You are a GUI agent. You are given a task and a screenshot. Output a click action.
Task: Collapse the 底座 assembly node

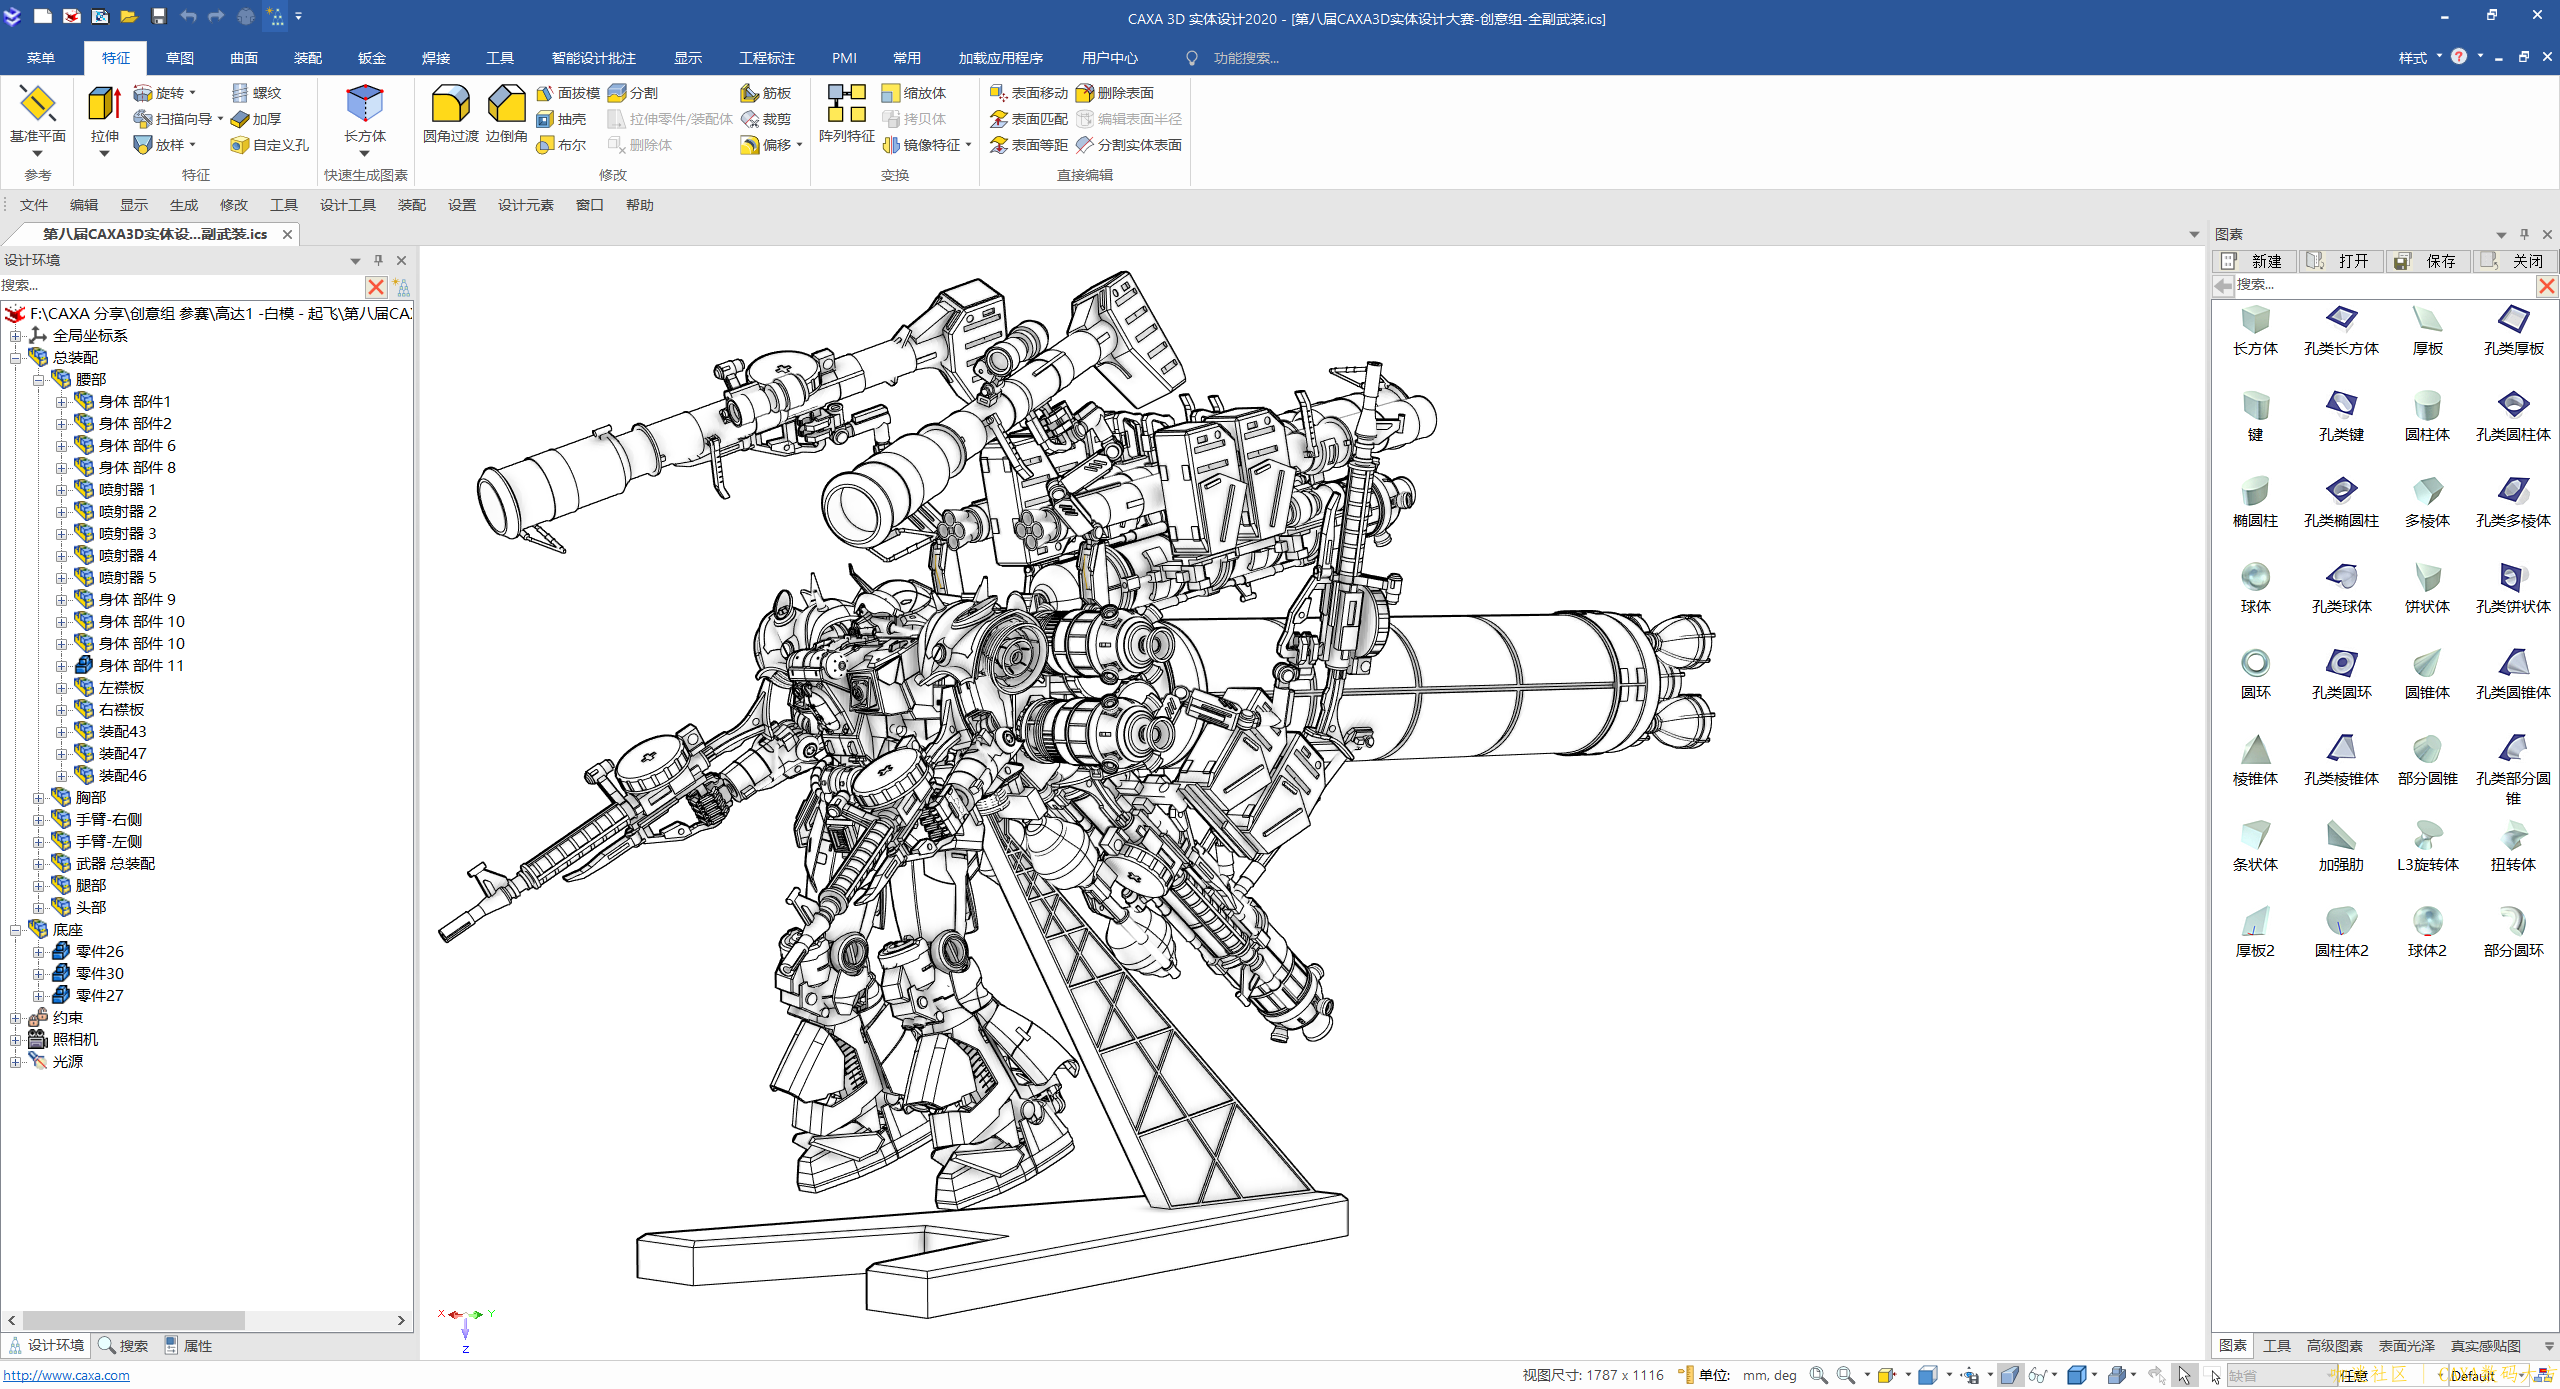click(x=15, y=930)
